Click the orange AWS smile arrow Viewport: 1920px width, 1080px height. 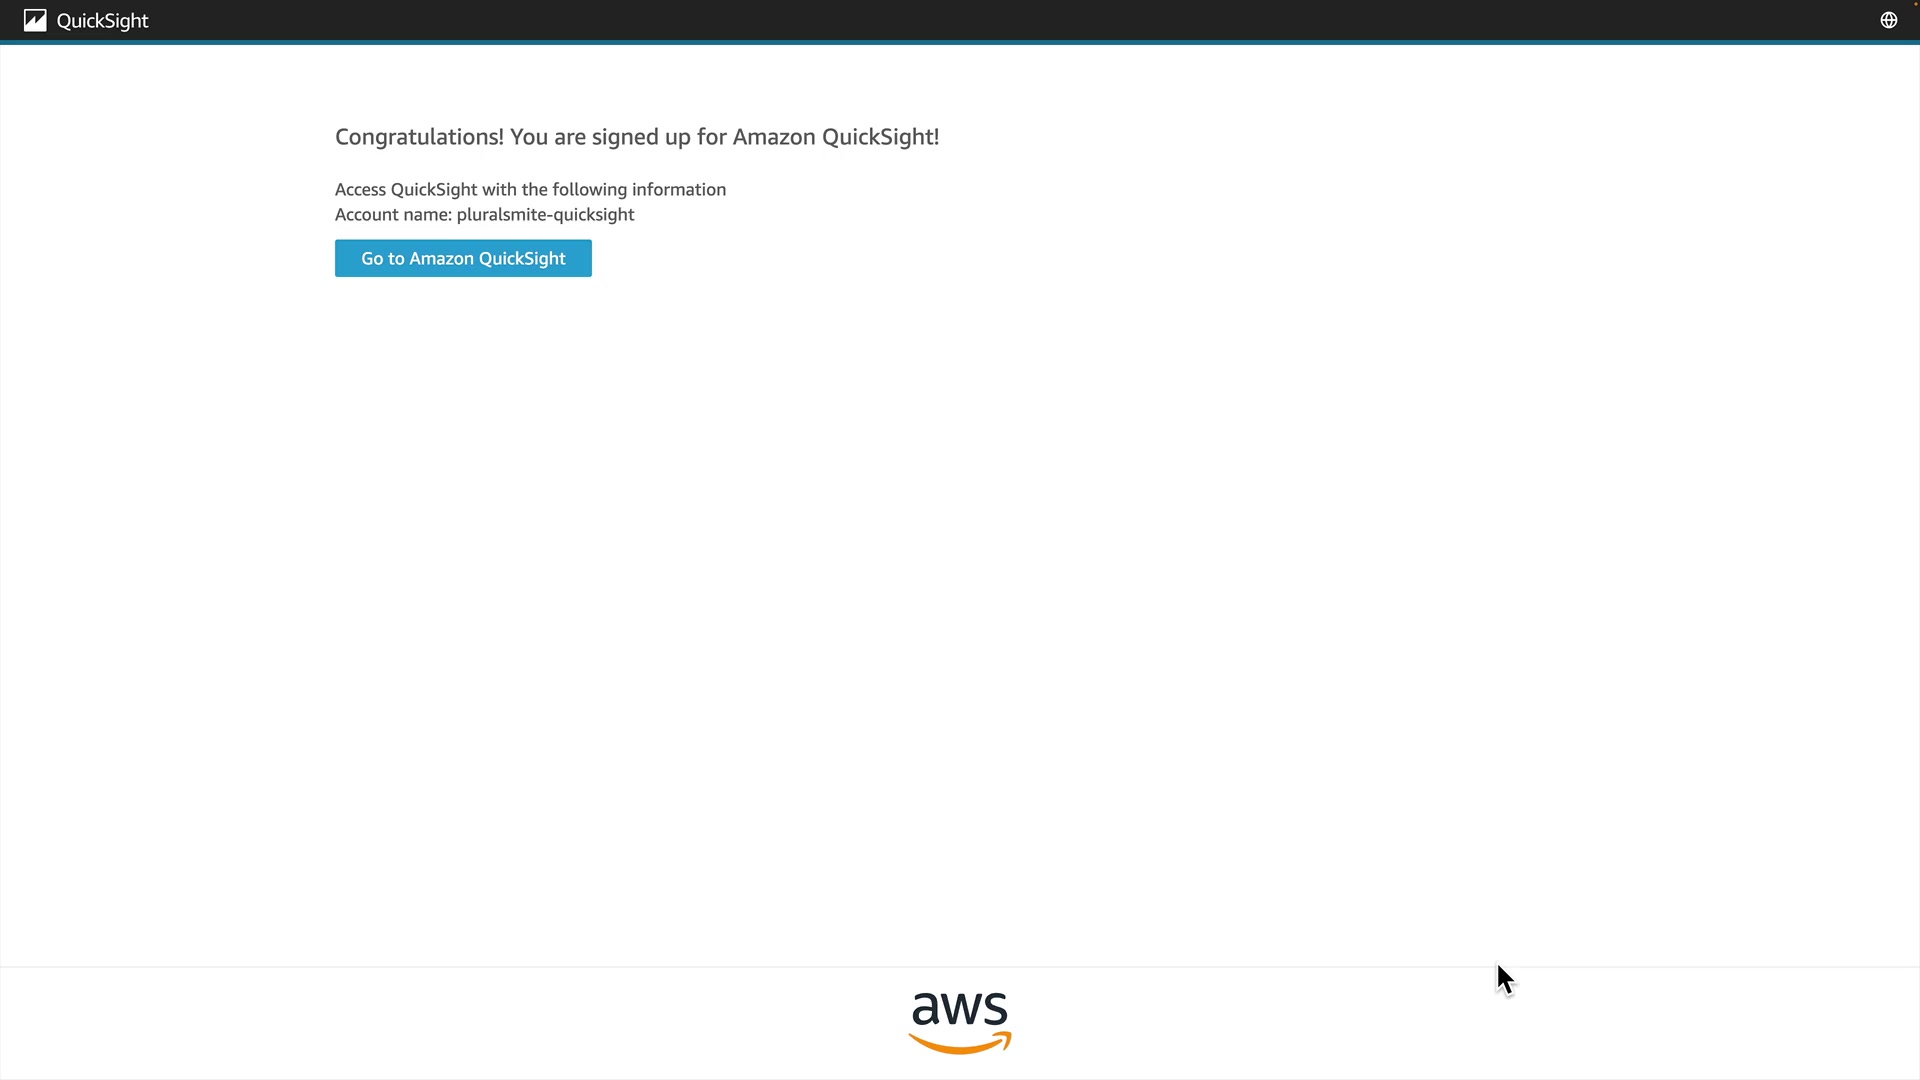(960, 1045)
